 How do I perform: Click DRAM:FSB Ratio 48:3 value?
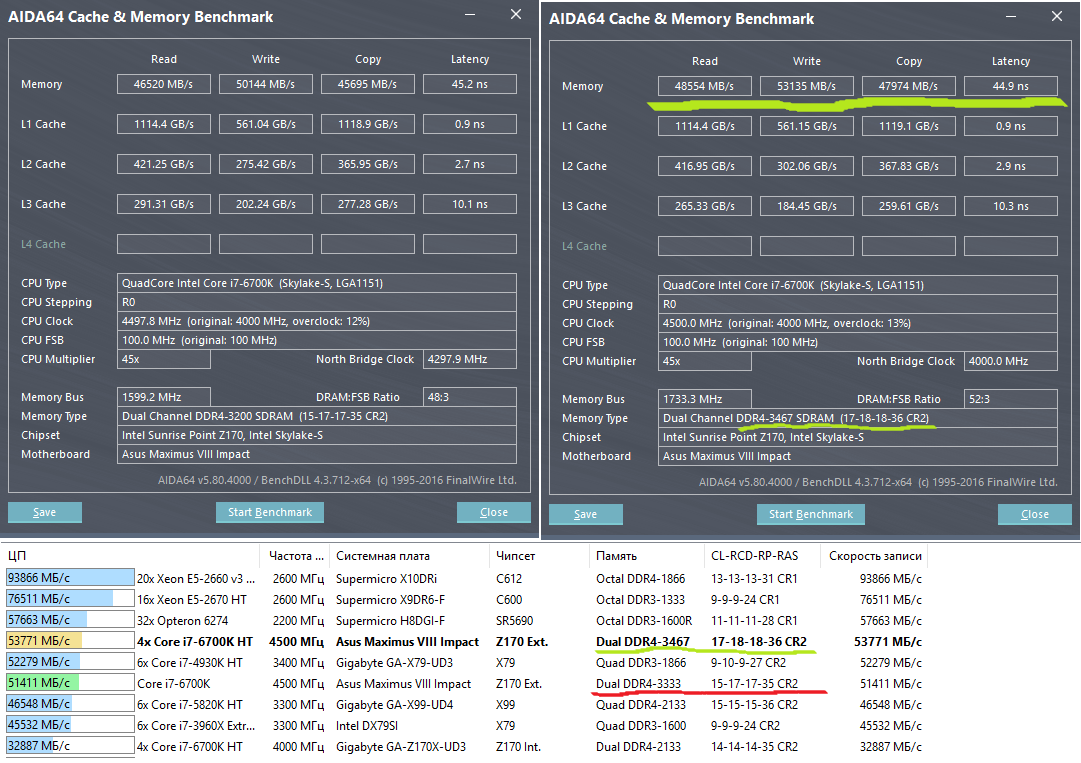(x=469, y=397)
